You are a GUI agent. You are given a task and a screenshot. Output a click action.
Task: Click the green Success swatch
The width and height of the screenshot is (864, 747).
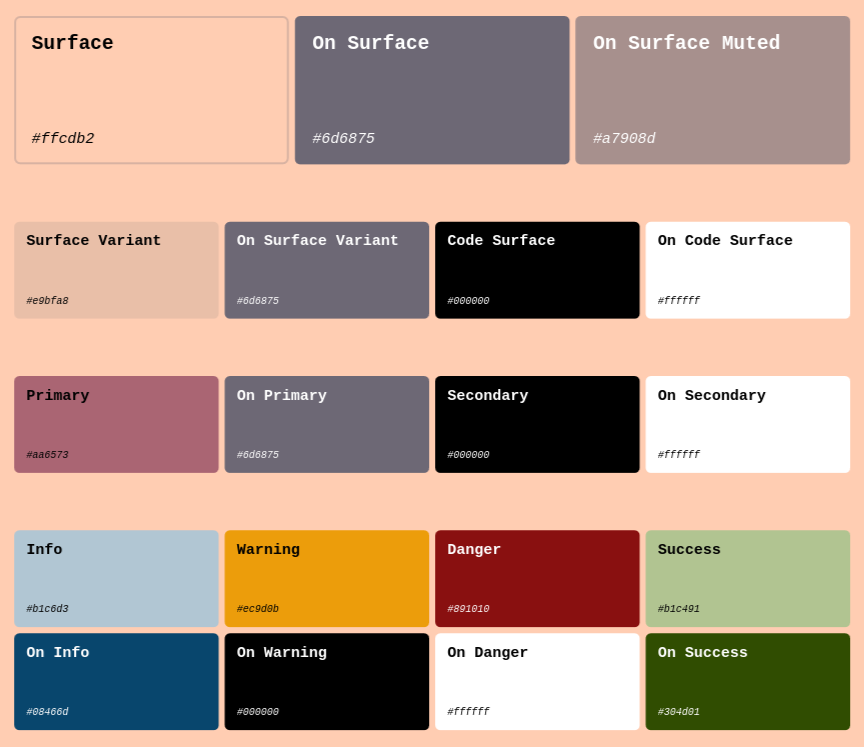[748, 578]
